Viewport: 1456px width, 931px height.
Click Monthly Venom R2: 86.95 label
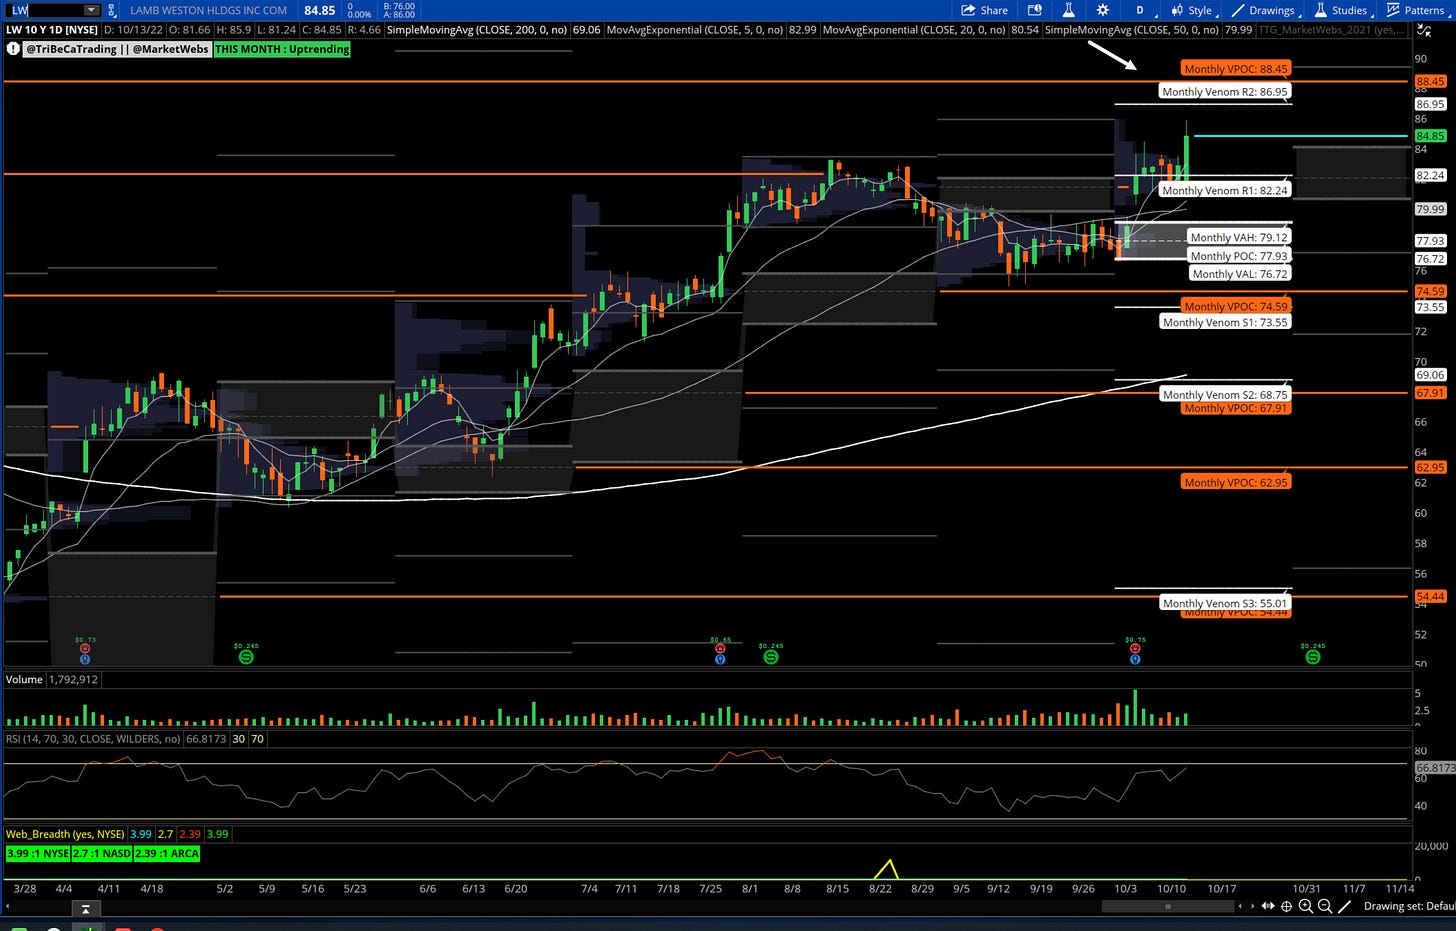1225,91
